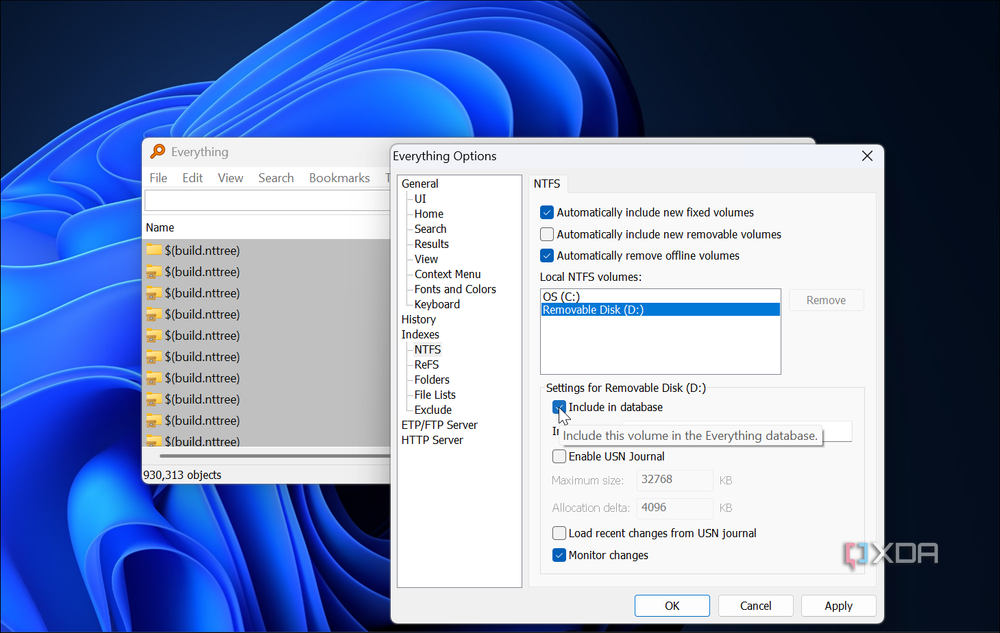Click the Apply button
The height and width of the screenshot is (633, 1000).
838,606
